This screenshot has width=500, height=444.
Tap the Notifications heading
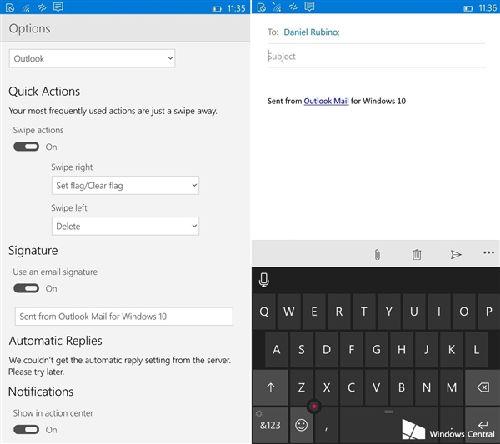pos(41,392)
